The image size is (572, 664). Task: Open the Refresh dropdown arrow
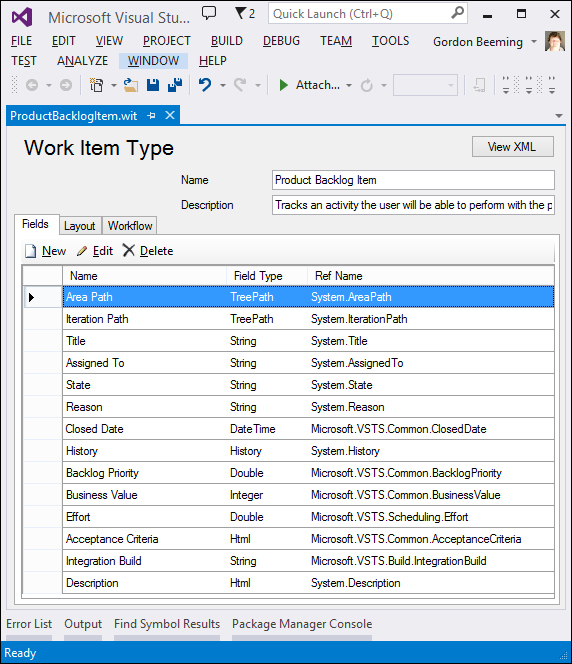[384, 86]
